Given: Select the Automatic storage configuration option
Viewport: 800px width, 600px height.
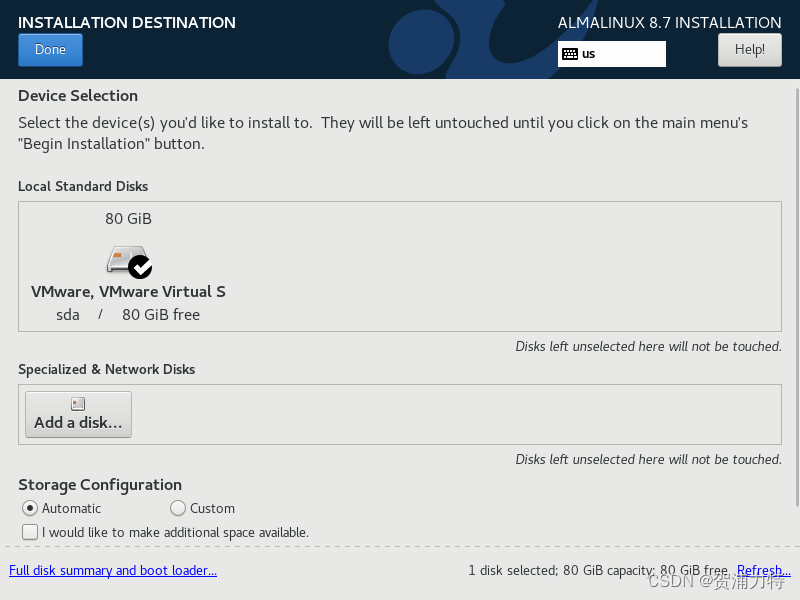Looking at the screenshot, I should (x=30, y=508).
